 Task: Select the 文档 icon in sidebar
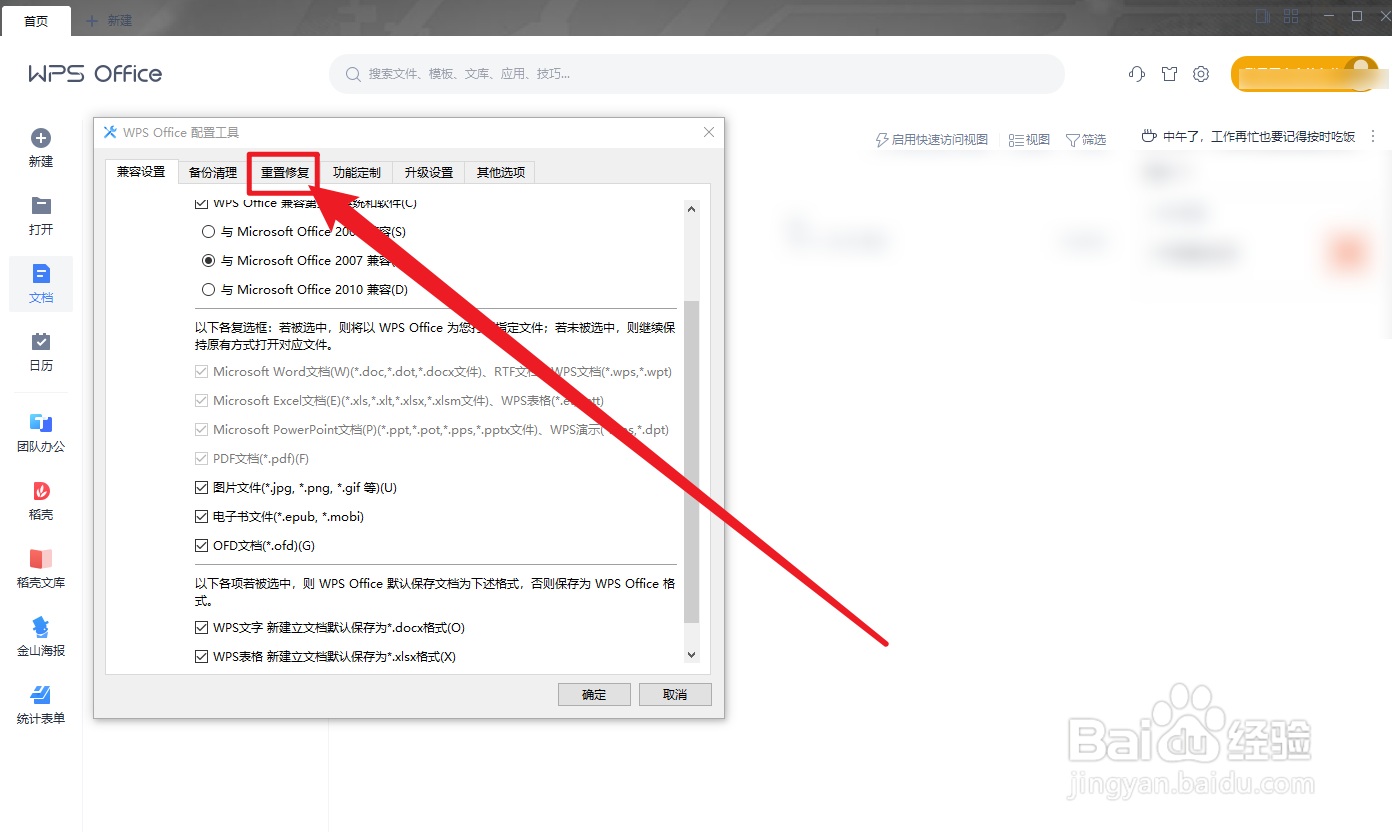pyautogui.click(x=41, y=274)
